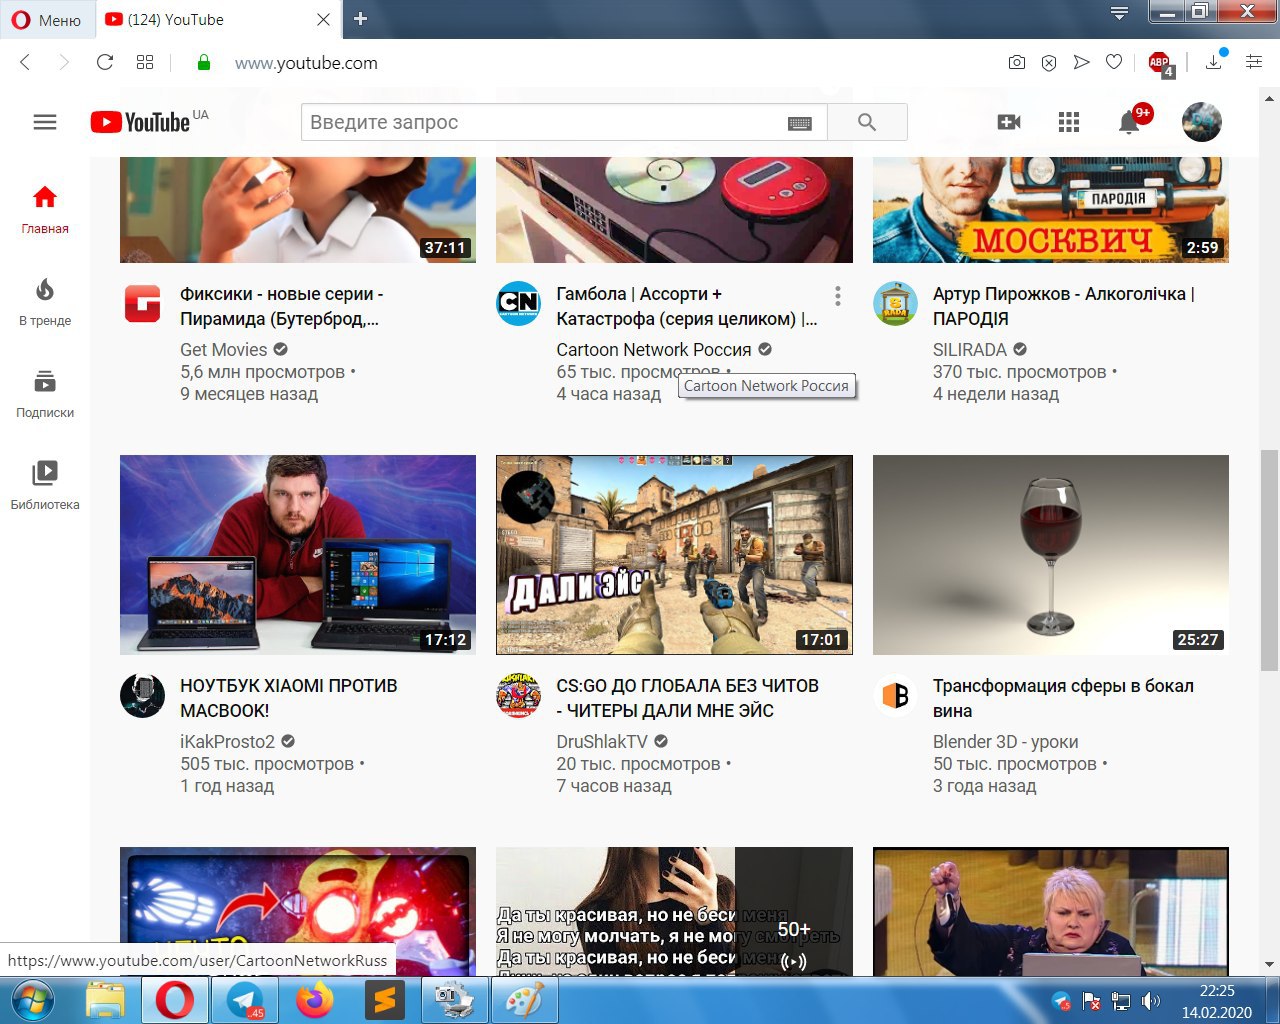This screenshot has height=1024, width=1280.
Task: Click Blender 3D - уроки channel name
Action: (1006, 742)
